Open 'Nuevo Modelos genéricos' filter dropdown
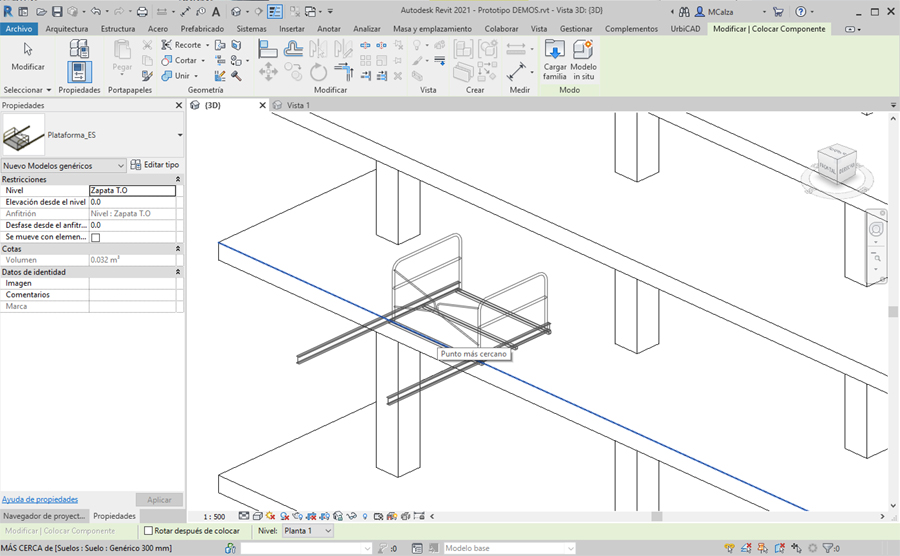Image resolution: width=900 pixels, height=556 pixels. [x=120, y=166]
